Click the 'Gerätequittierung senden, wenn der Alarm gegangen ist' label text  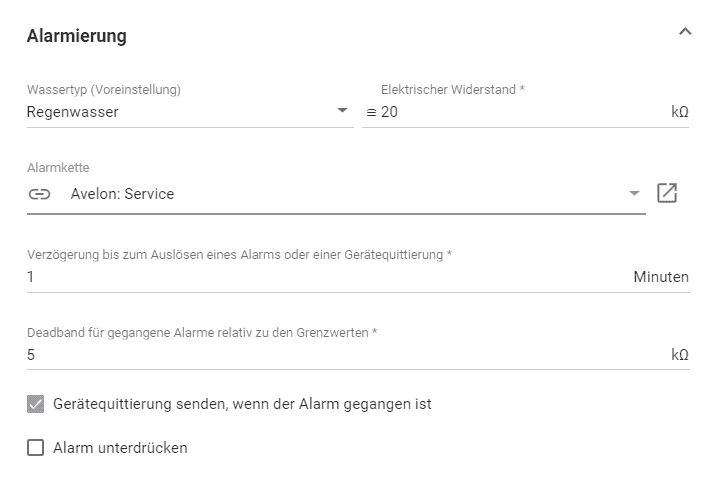242,404
